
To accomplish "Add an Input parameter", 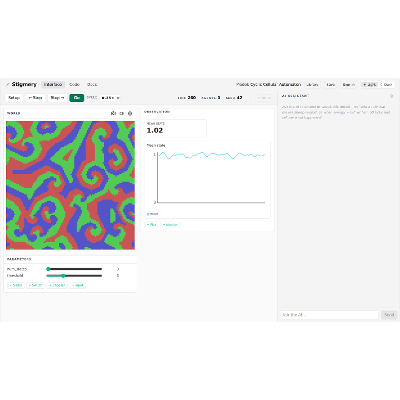I will pos(78,285).
